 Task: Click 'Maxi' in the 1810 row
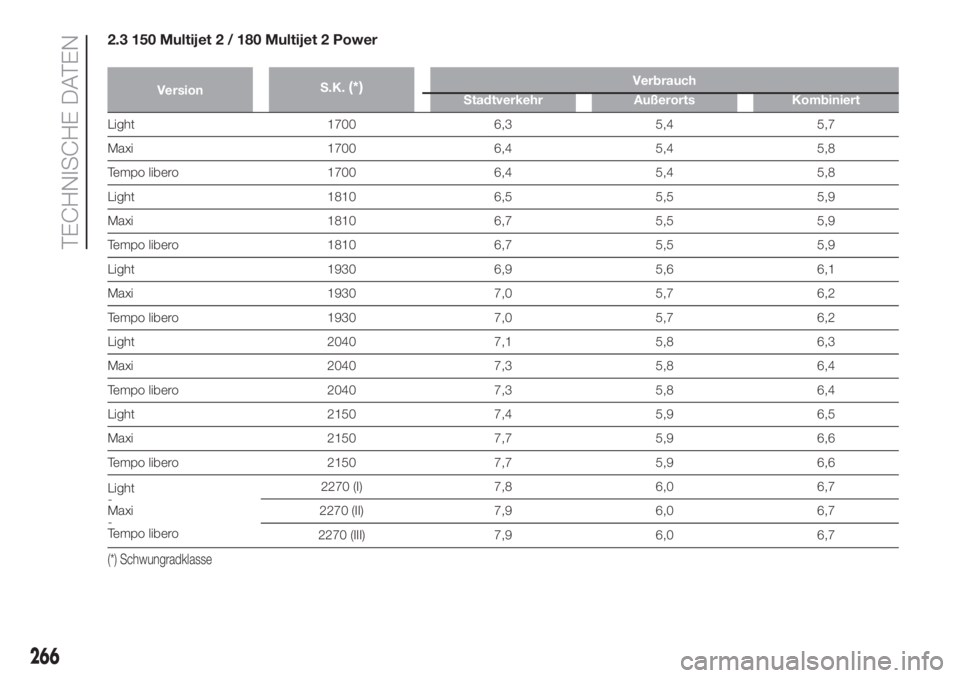[x=120, y=220]
